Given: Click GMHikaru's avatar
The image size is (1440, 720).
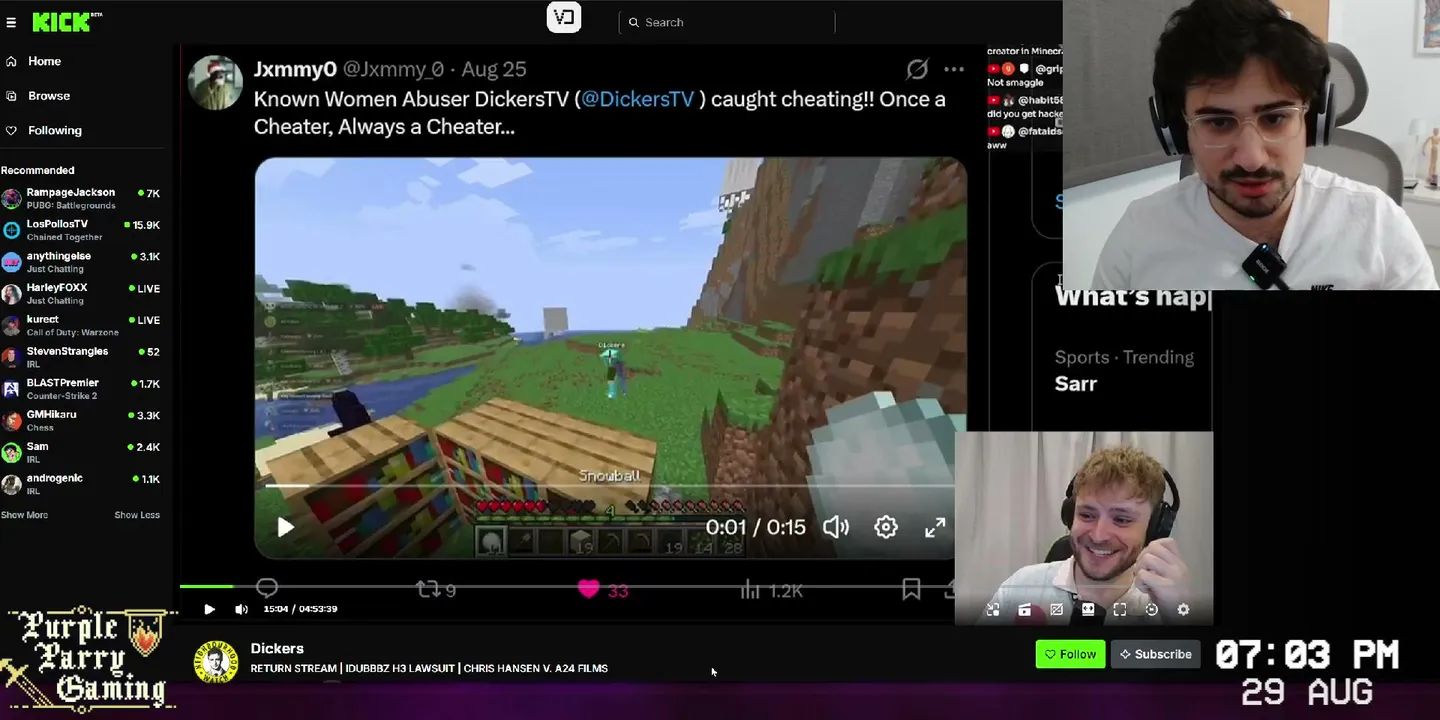Looking at the screenshot, I should click(11, 420).
